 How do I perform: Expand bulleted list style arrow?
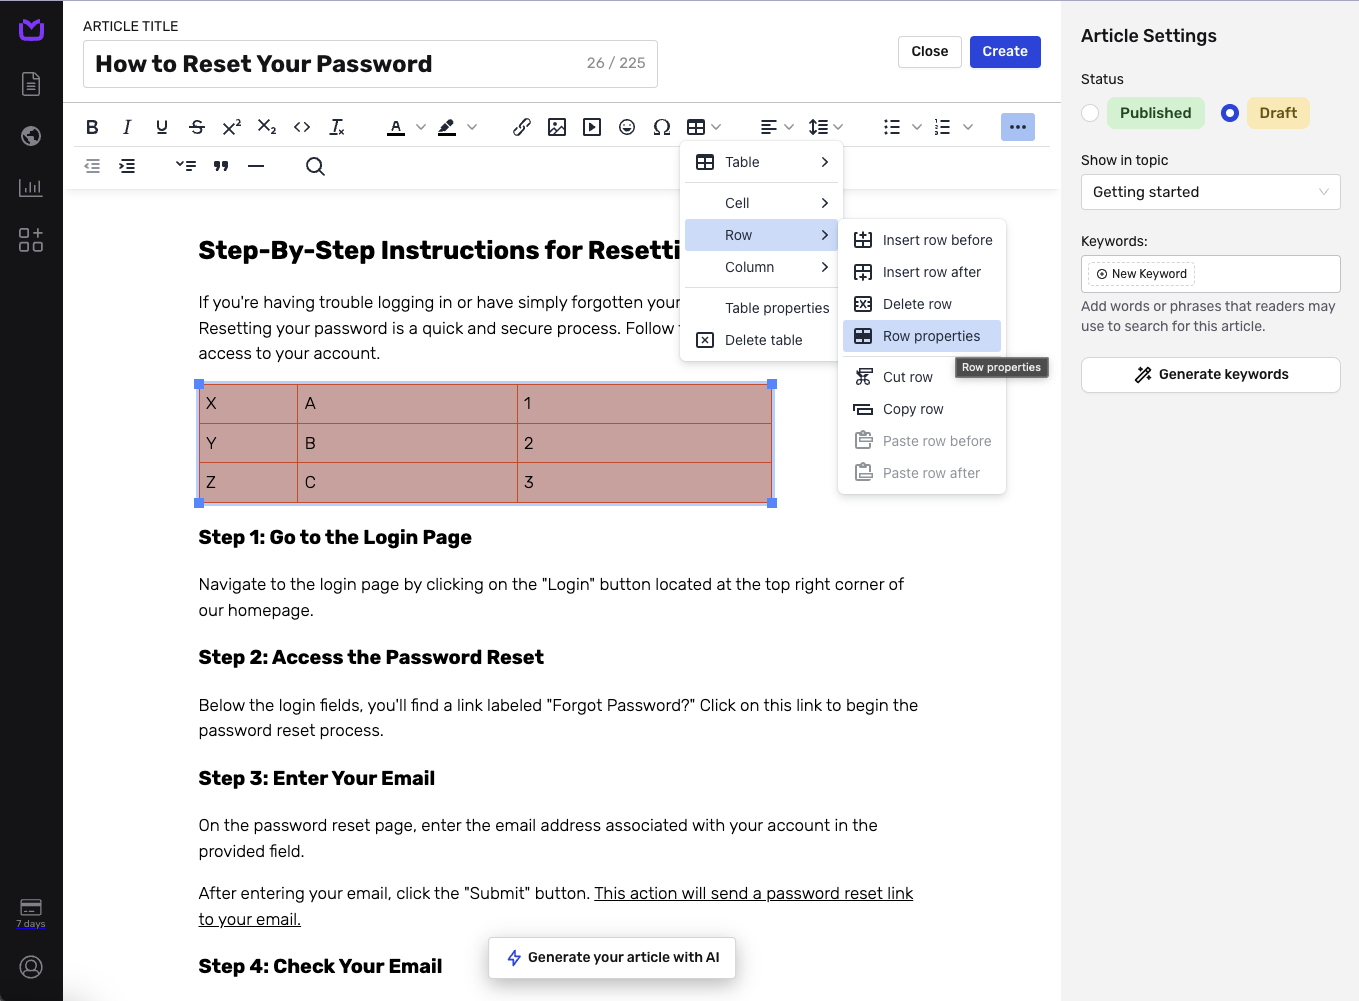click(916, 127)
